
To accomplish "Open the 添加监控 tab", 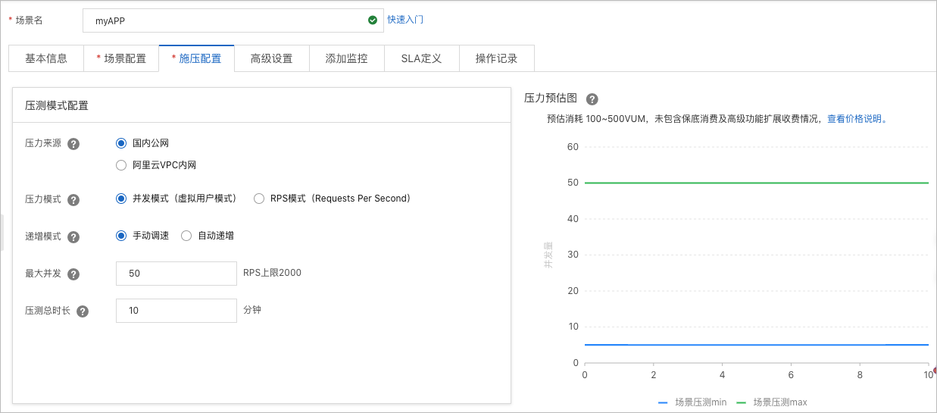I will click(x=347, y=59).
